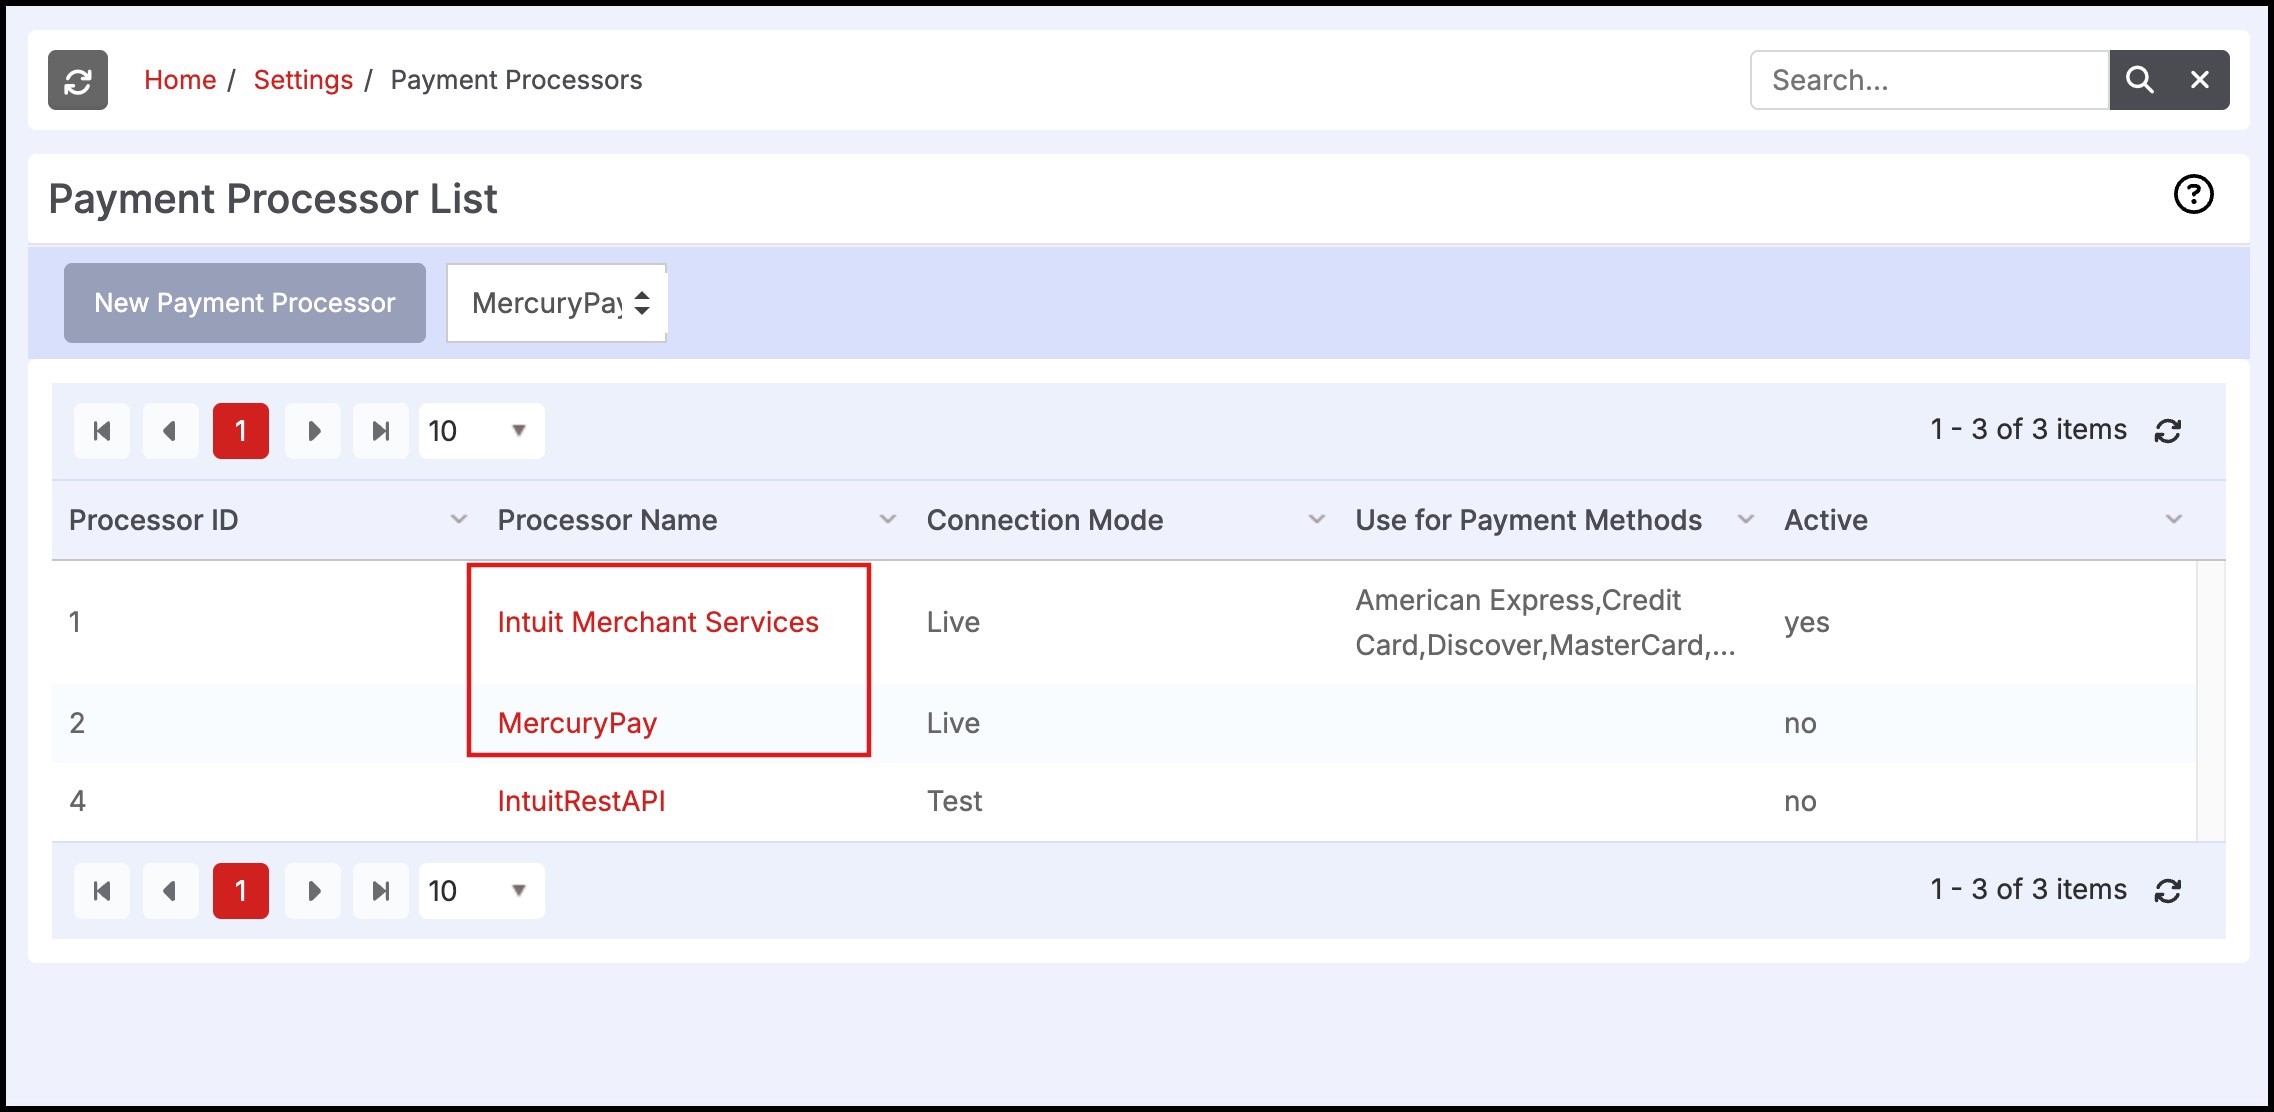
Task: Open the MercuryPay processor type dropdown
Action: 557,303
